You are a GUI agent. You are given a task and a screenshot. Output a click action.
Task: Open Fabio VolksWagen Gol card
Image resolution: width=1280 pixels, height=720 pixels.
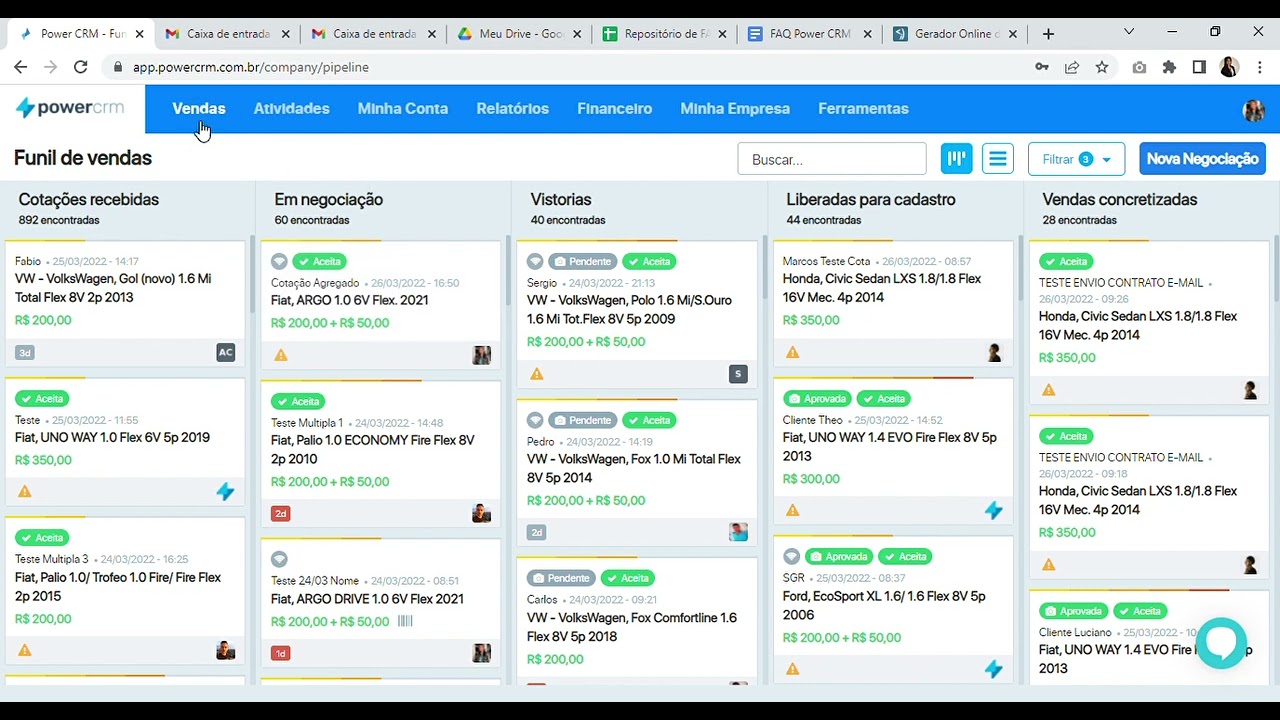pyautogui.click(x=125, y=303)
